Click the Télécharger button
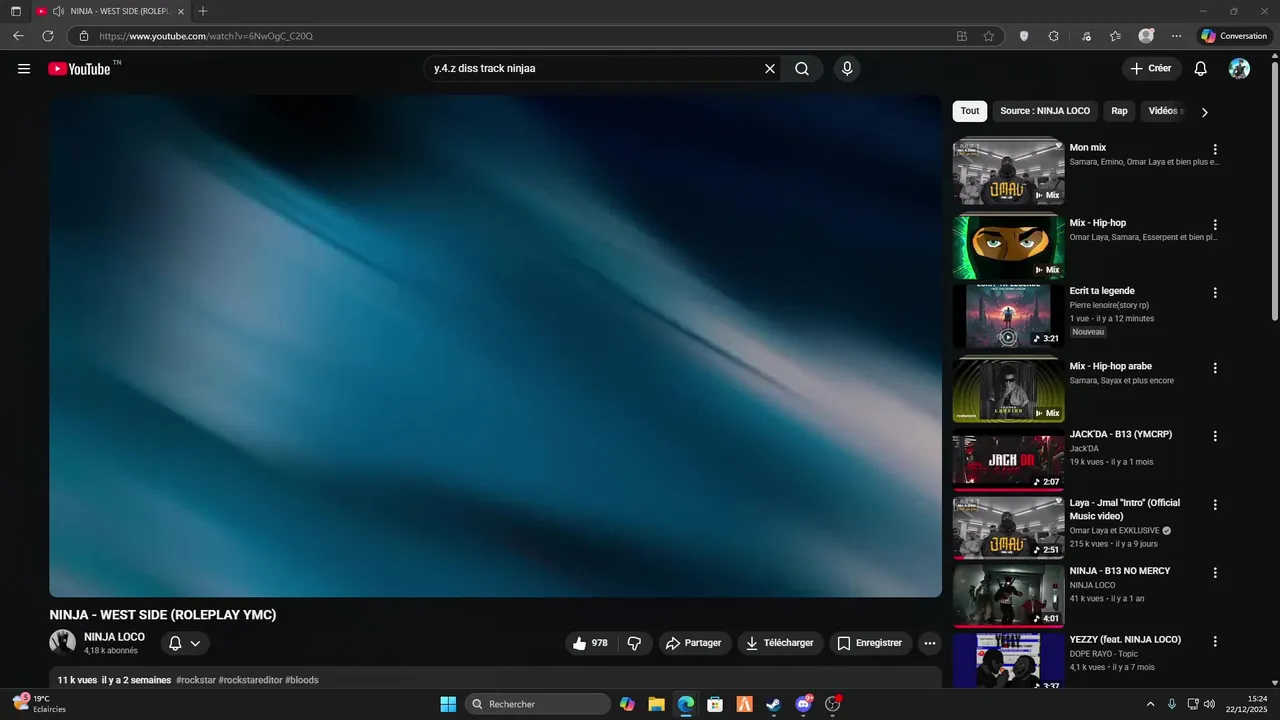This screenshot has width=1280, height=720. tap(780, 643)
